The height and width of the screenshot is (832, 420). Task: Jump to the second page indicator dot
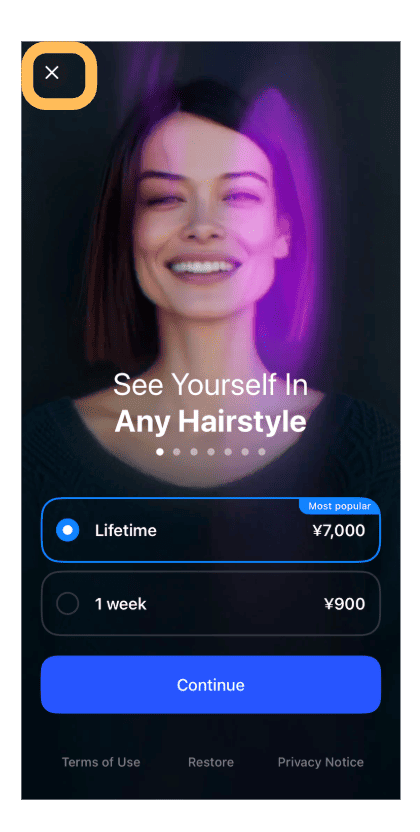pyautogui.click(x=177, y=452)
